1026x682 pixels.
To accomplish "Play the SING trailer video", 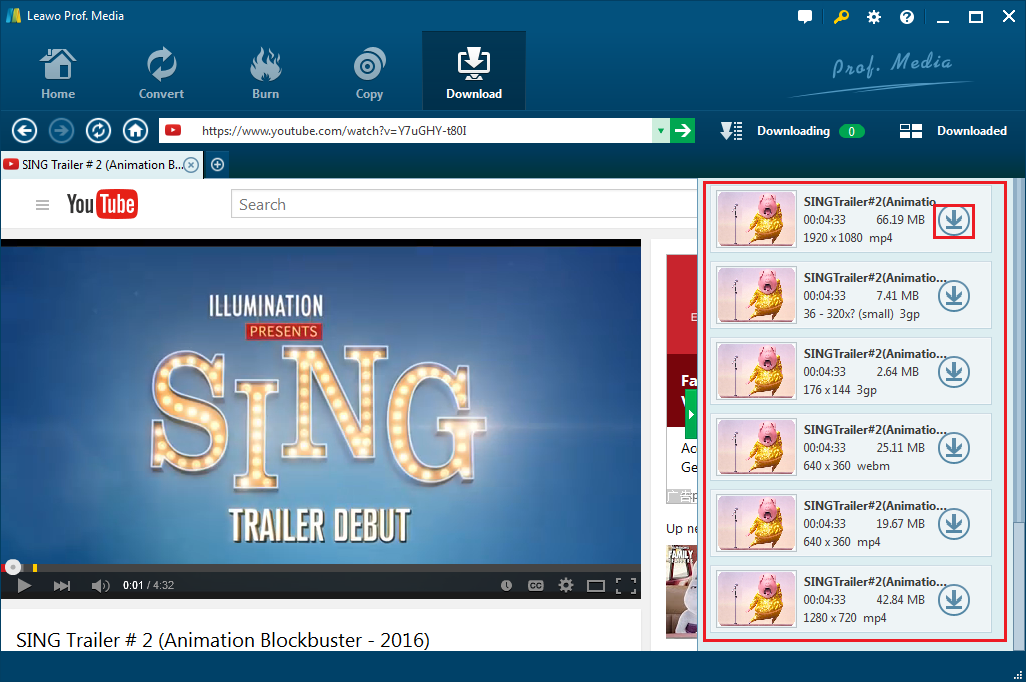I will (x=23, y=585).
